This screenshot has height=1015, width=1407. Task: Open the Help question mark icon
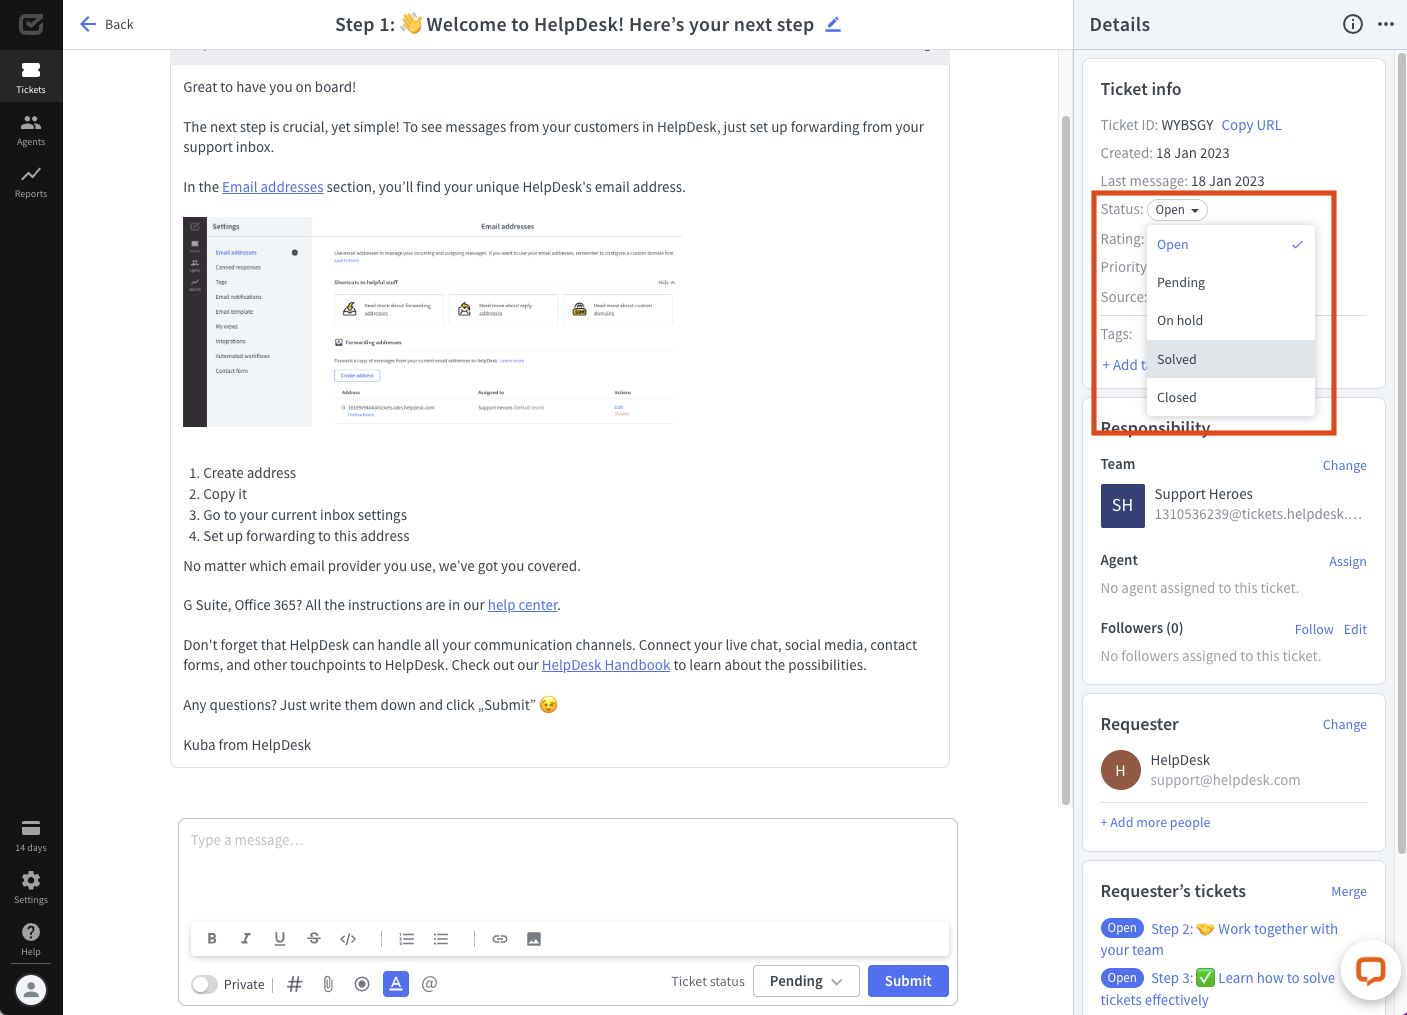[31, 939]
